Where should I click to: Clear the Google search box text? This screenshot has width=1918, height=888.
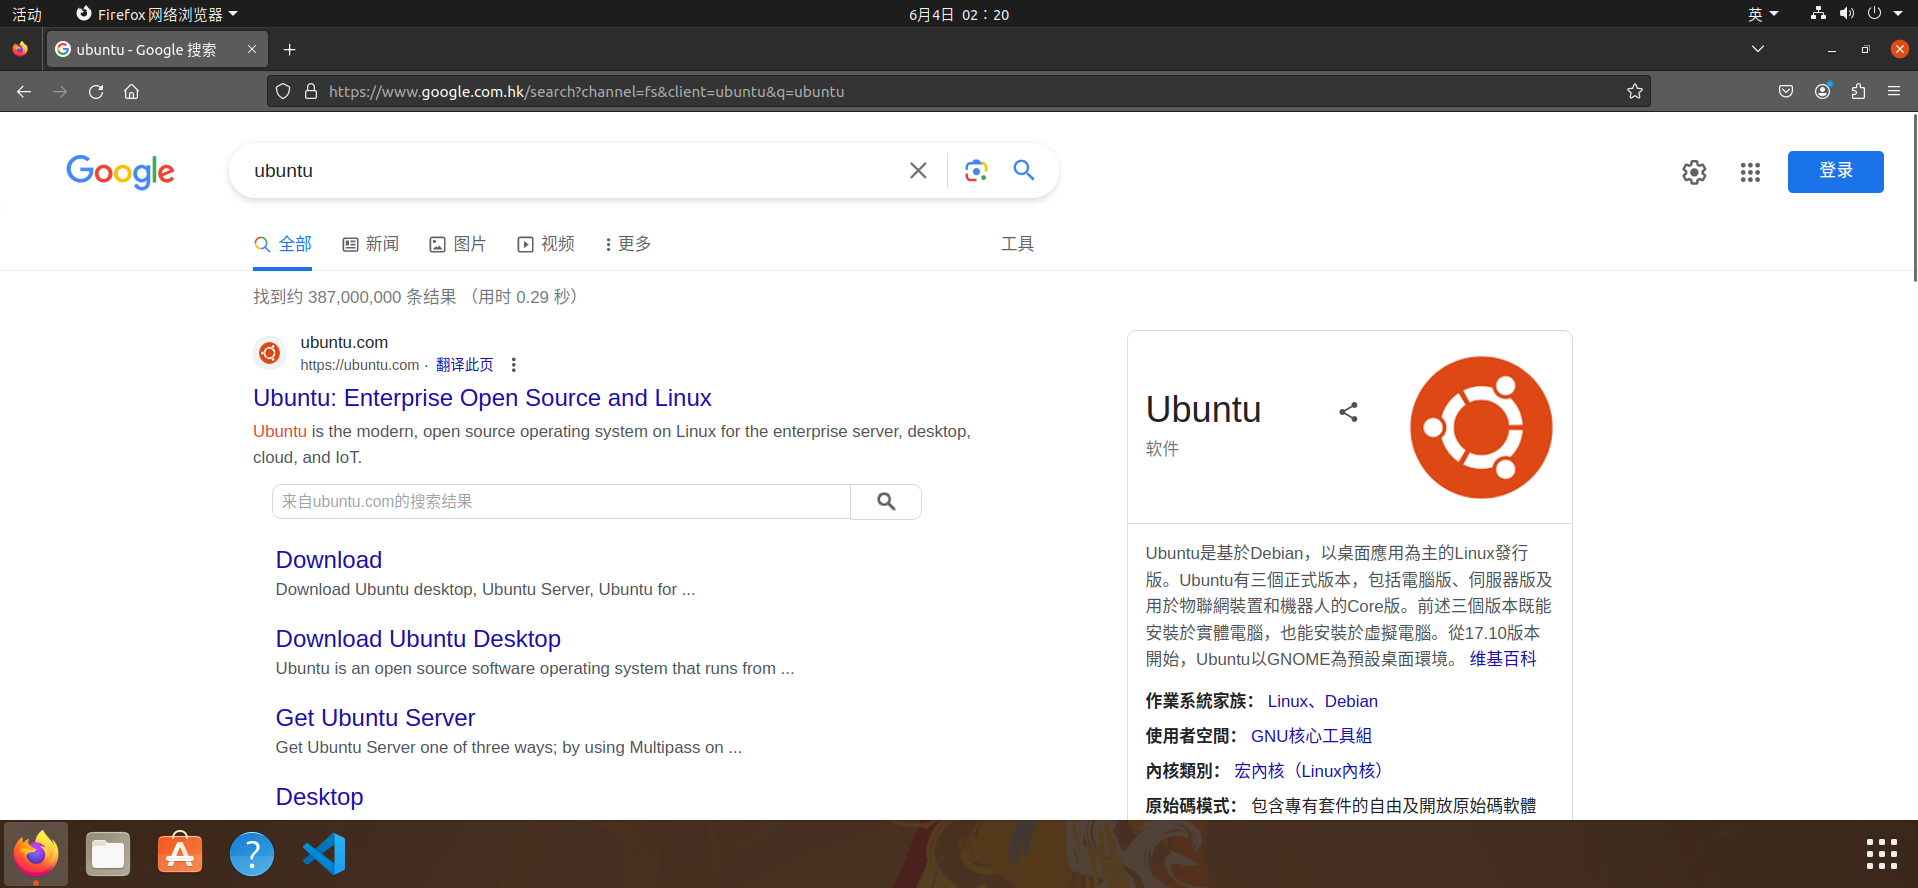pos(918,171)
